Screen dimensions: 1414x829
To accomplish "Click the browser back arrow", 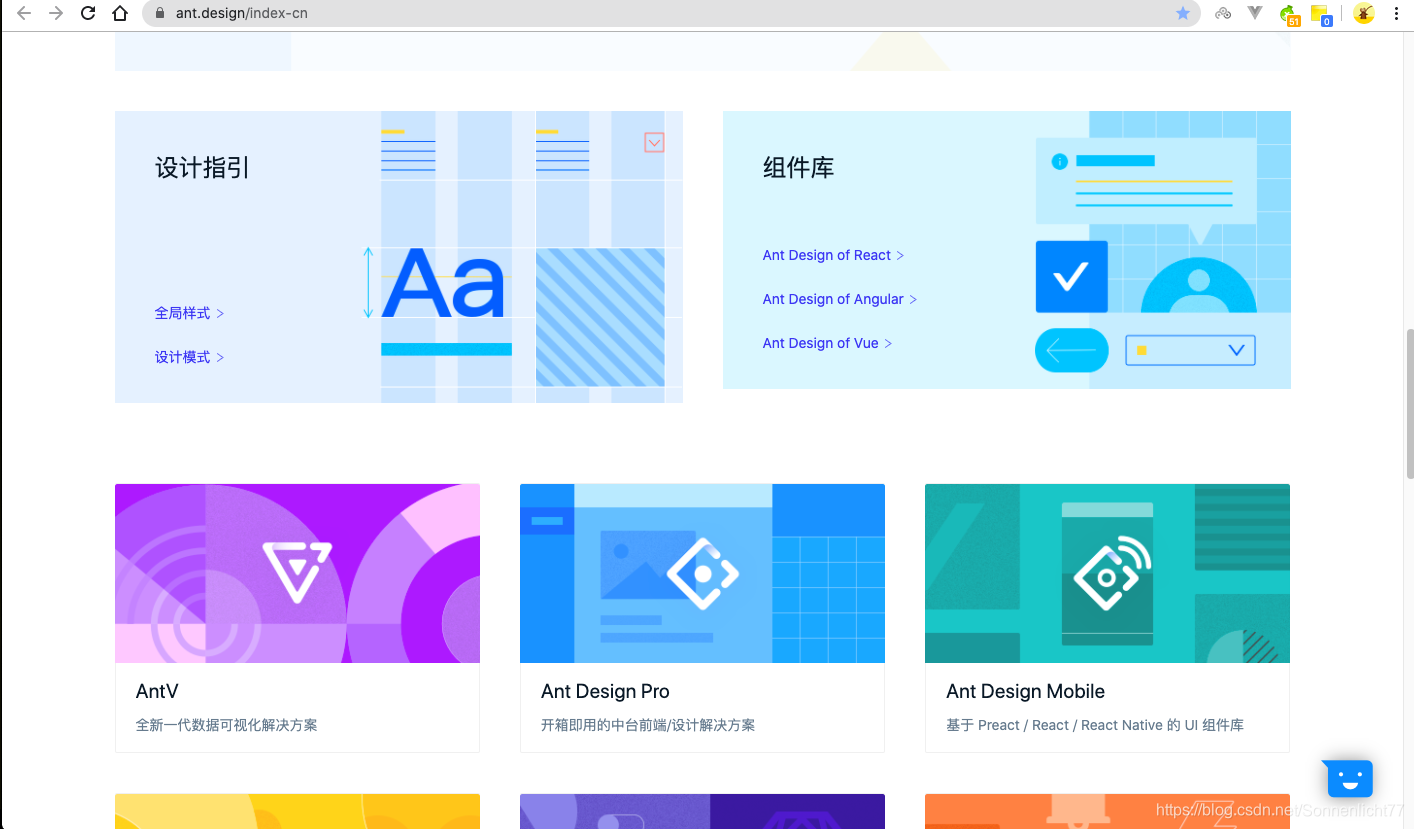I will click(24, 13).
